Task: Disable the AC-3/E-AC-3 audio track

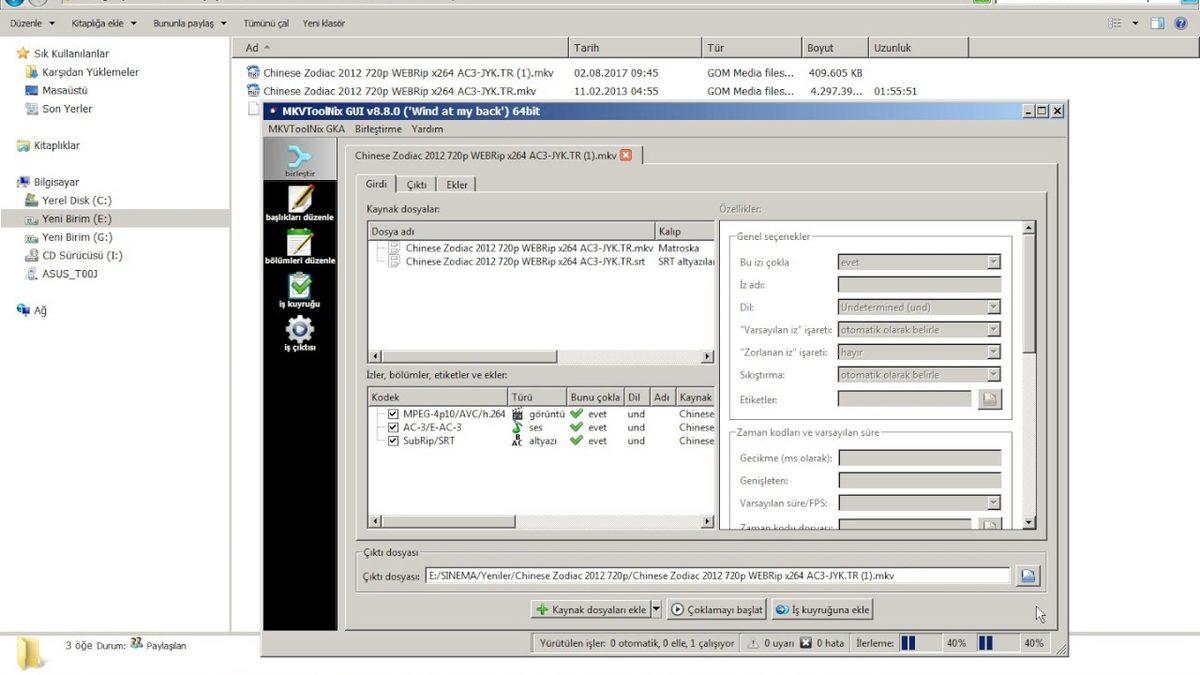Action: pos(393,427)
